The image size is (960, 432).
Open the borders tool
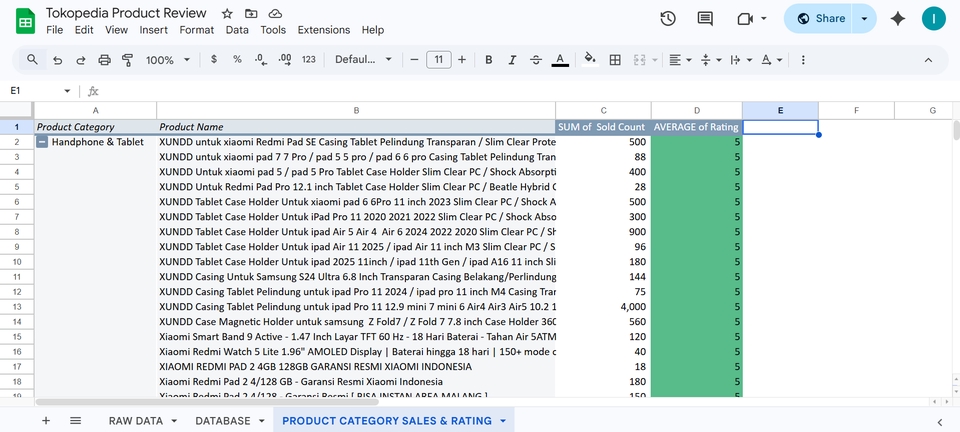click(615, 60)
